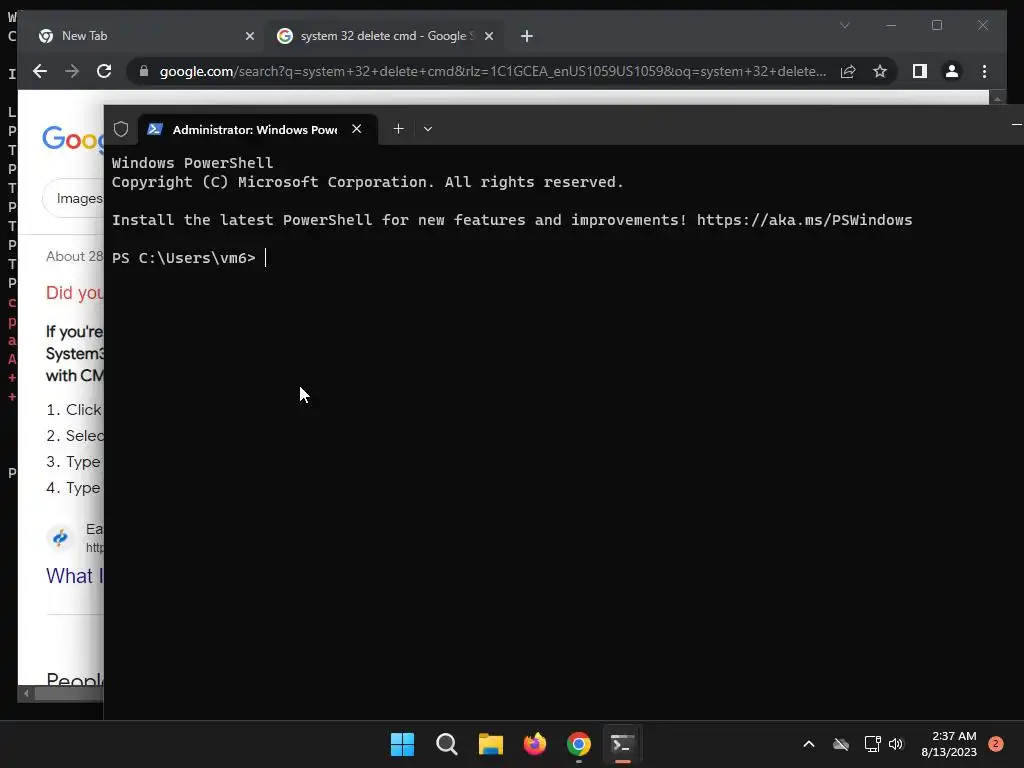This screenshot has width=1024, height=768.
Task: Share this page via address bar icon
Action: 848,71
